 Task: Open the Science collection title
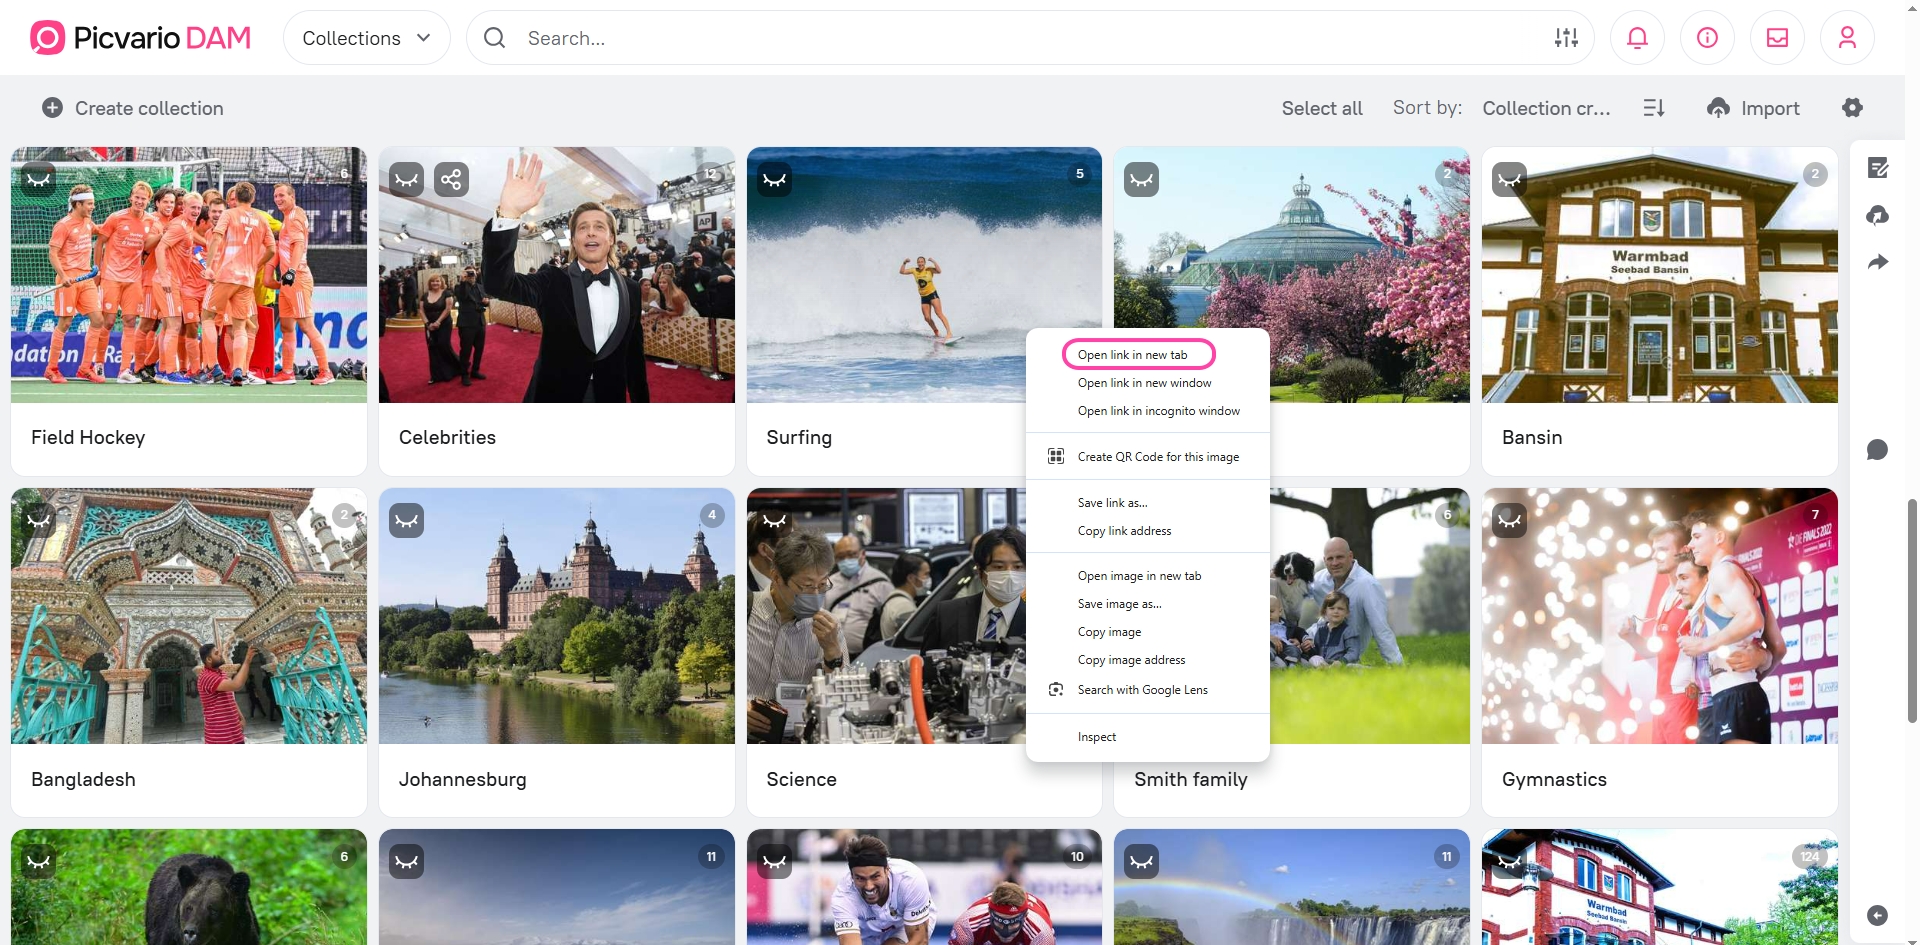(x=801, y=779)
